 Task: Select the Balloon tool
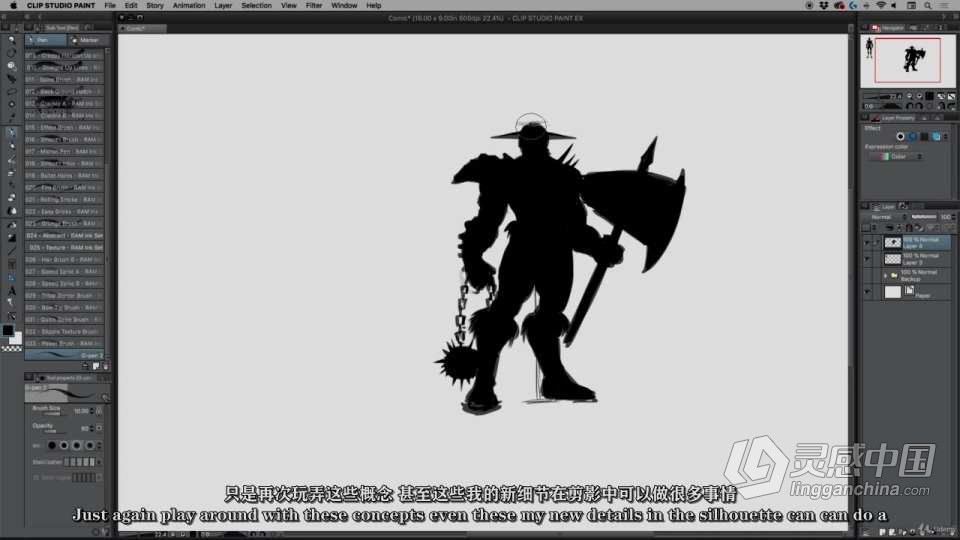click(x=11, y=303)
